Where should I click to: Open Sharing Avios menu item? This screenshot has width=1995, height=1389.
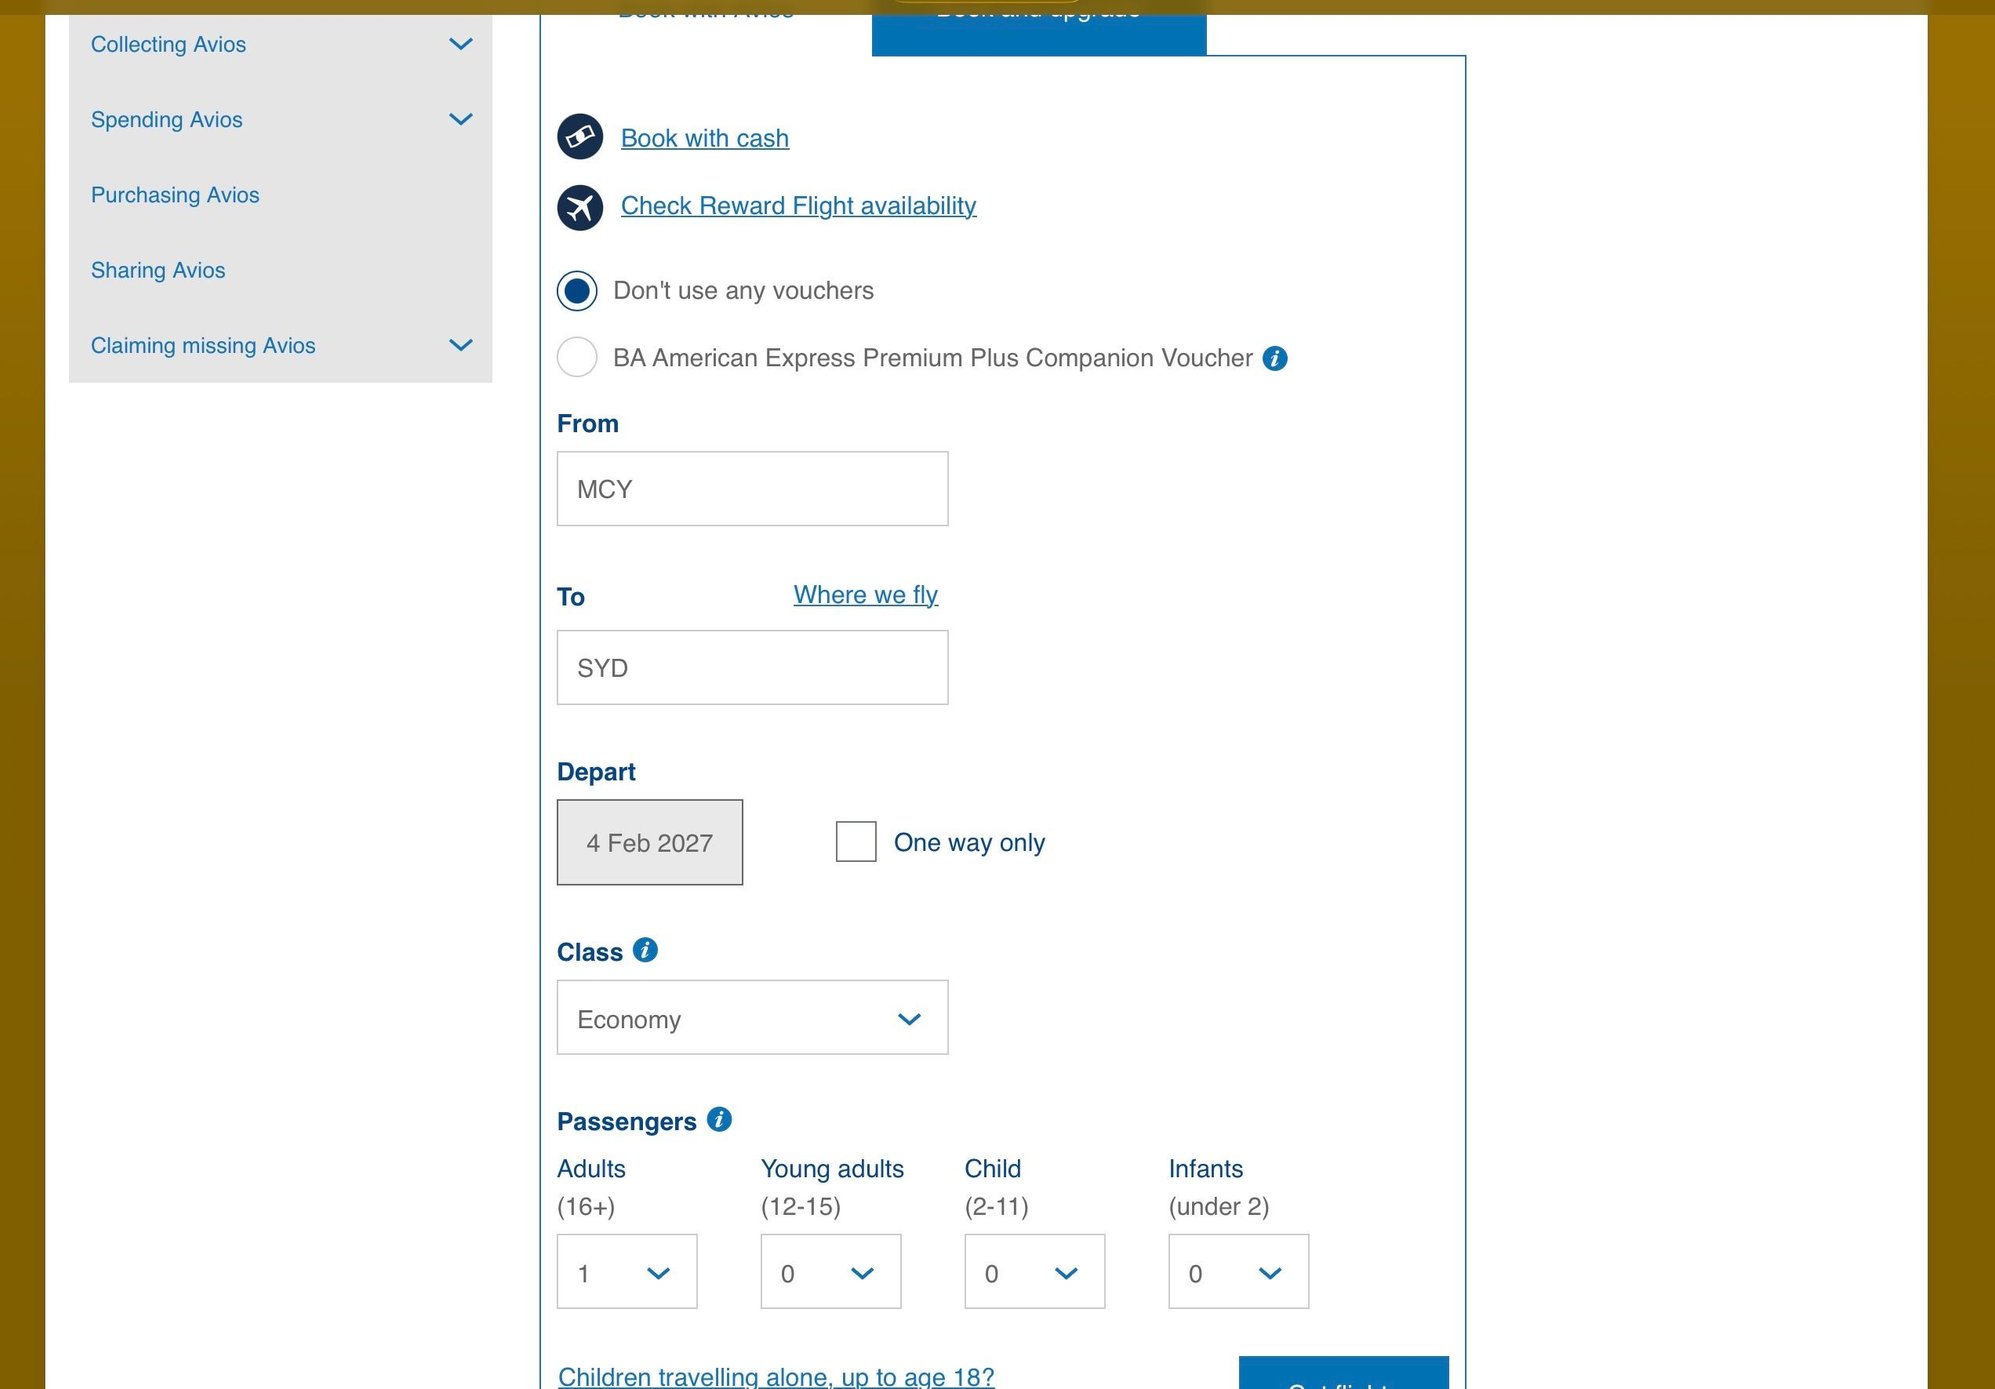[x=158, y=271]
